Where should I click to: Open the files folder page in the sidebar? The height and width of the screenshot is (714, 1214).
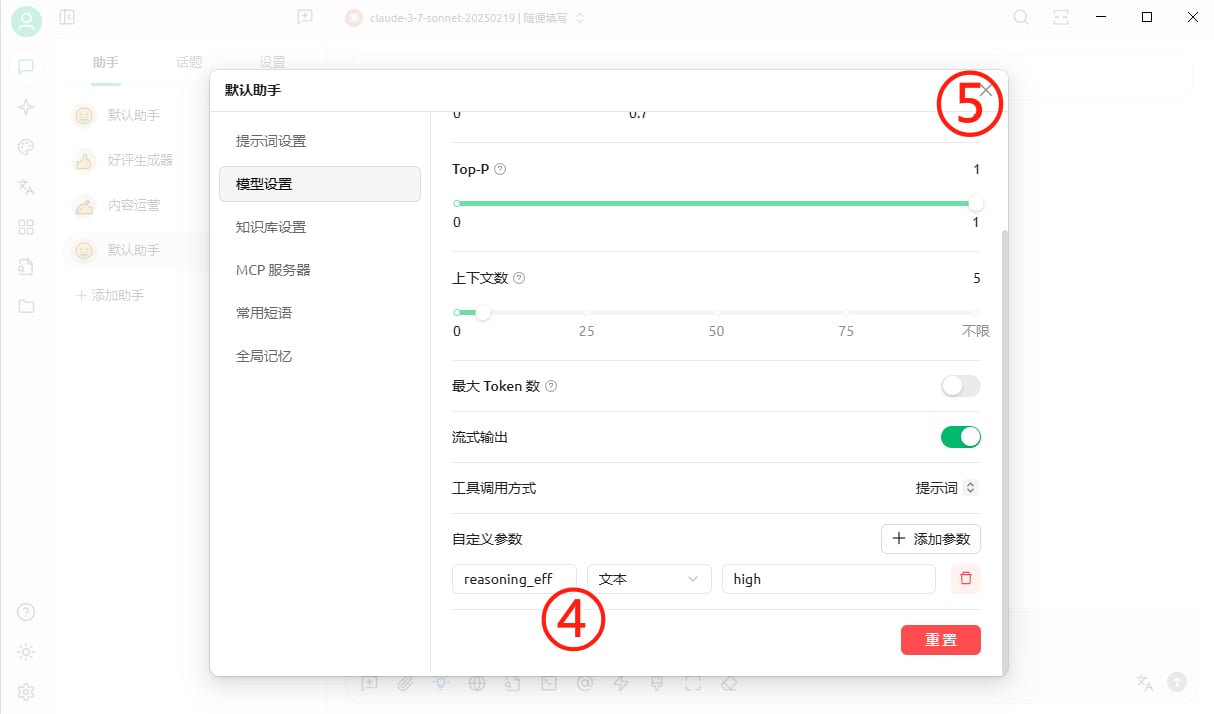point(26,306)
